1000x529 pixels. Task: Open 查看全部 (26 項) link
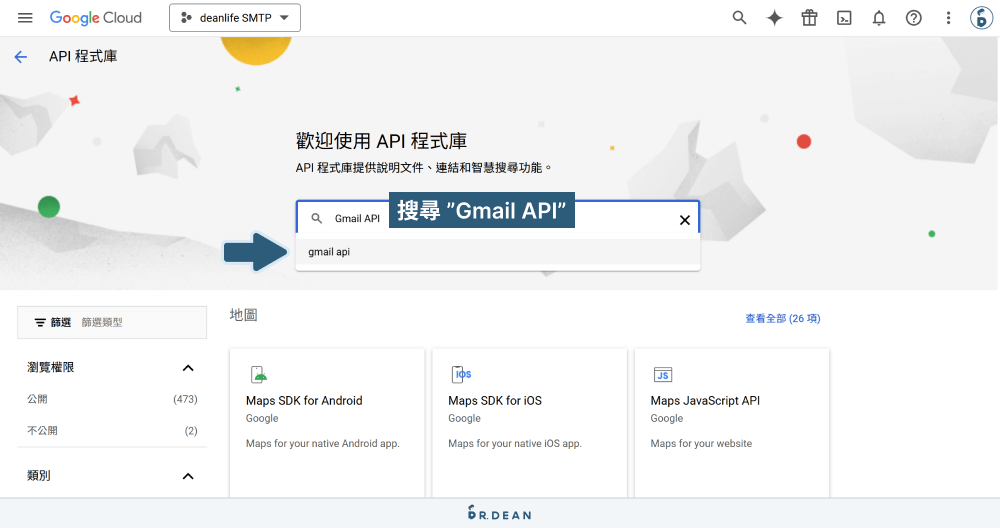tap(783, 318)
